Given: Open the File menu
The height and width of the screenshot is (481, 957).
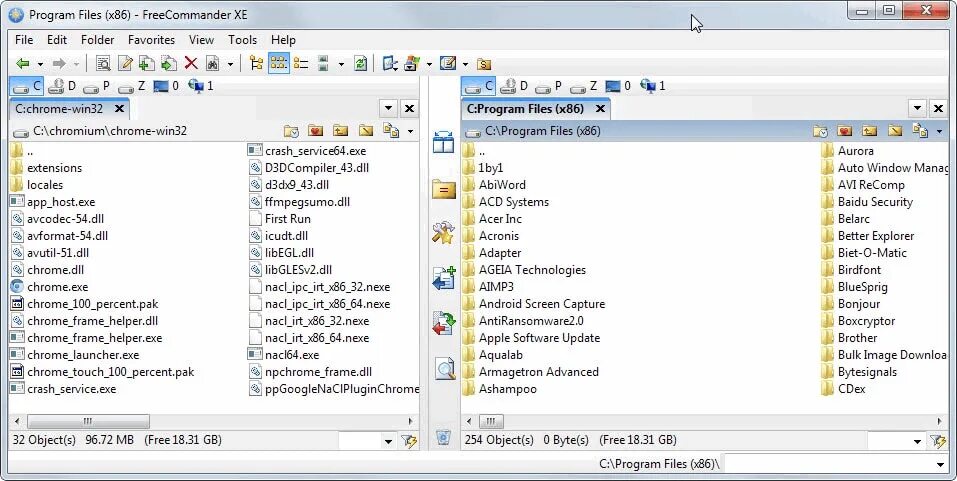Looking at the screenshot, I should click(x=24, y=40).
